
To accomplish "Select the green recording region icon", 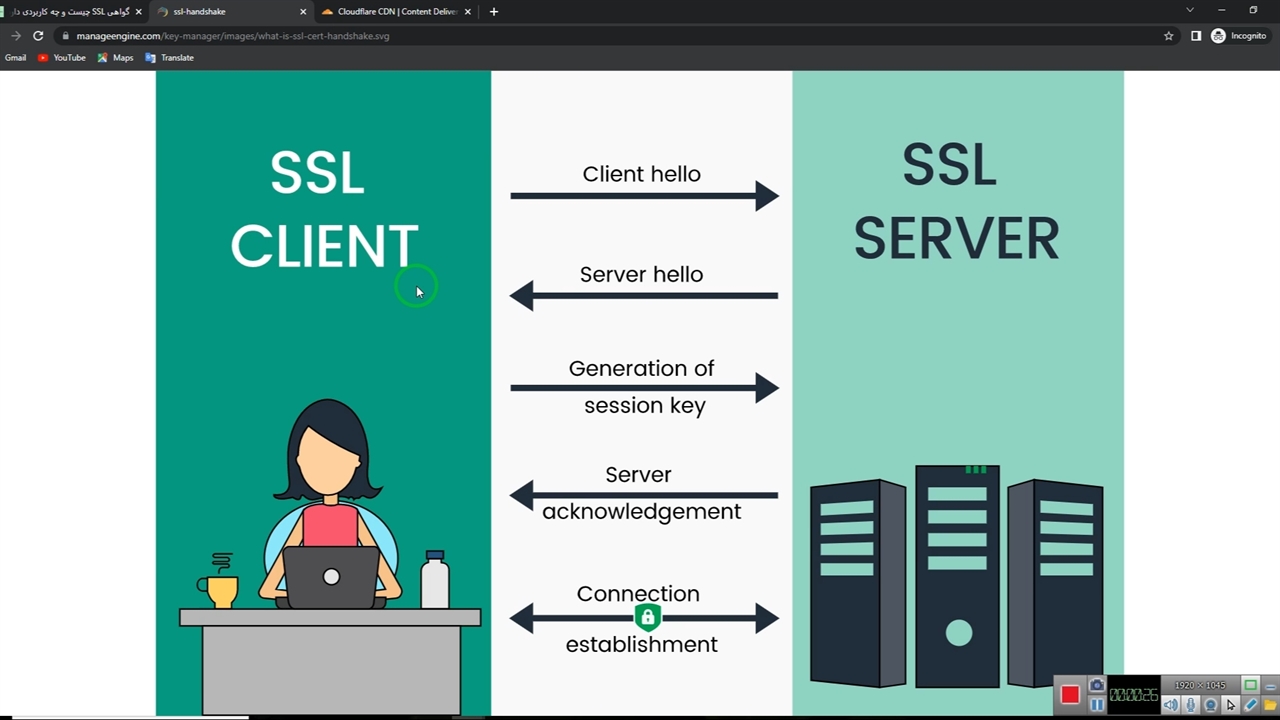I will (x=1250, y=686).
